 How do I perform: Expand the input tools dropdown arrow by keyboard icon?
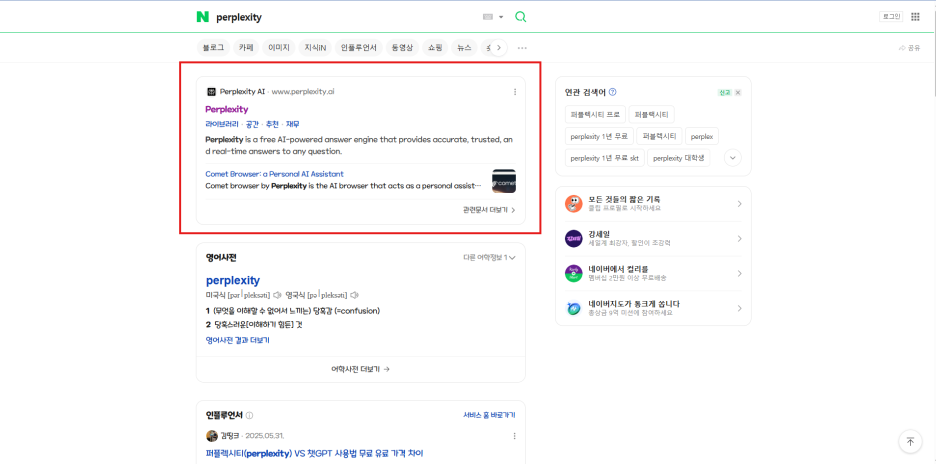coord(501,17)
